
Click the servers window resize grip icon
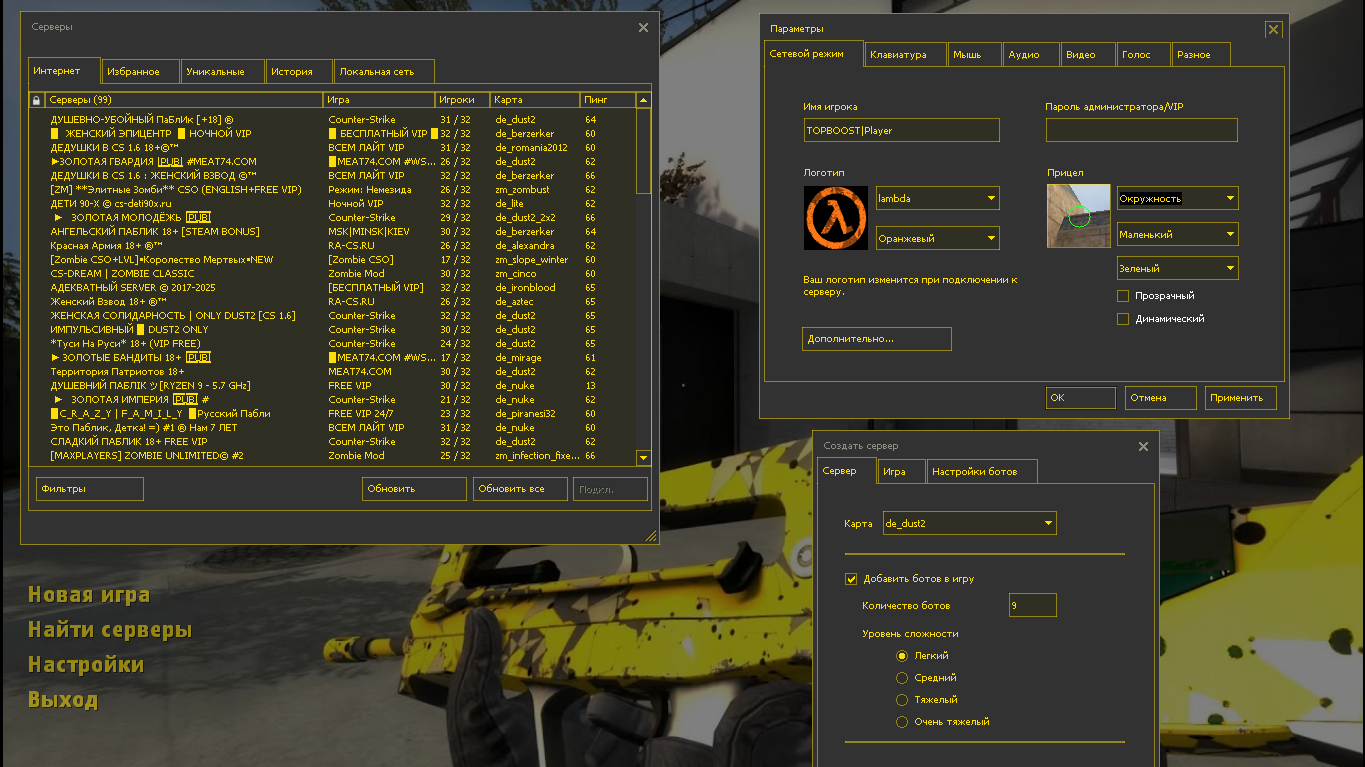tap(651, 536)
